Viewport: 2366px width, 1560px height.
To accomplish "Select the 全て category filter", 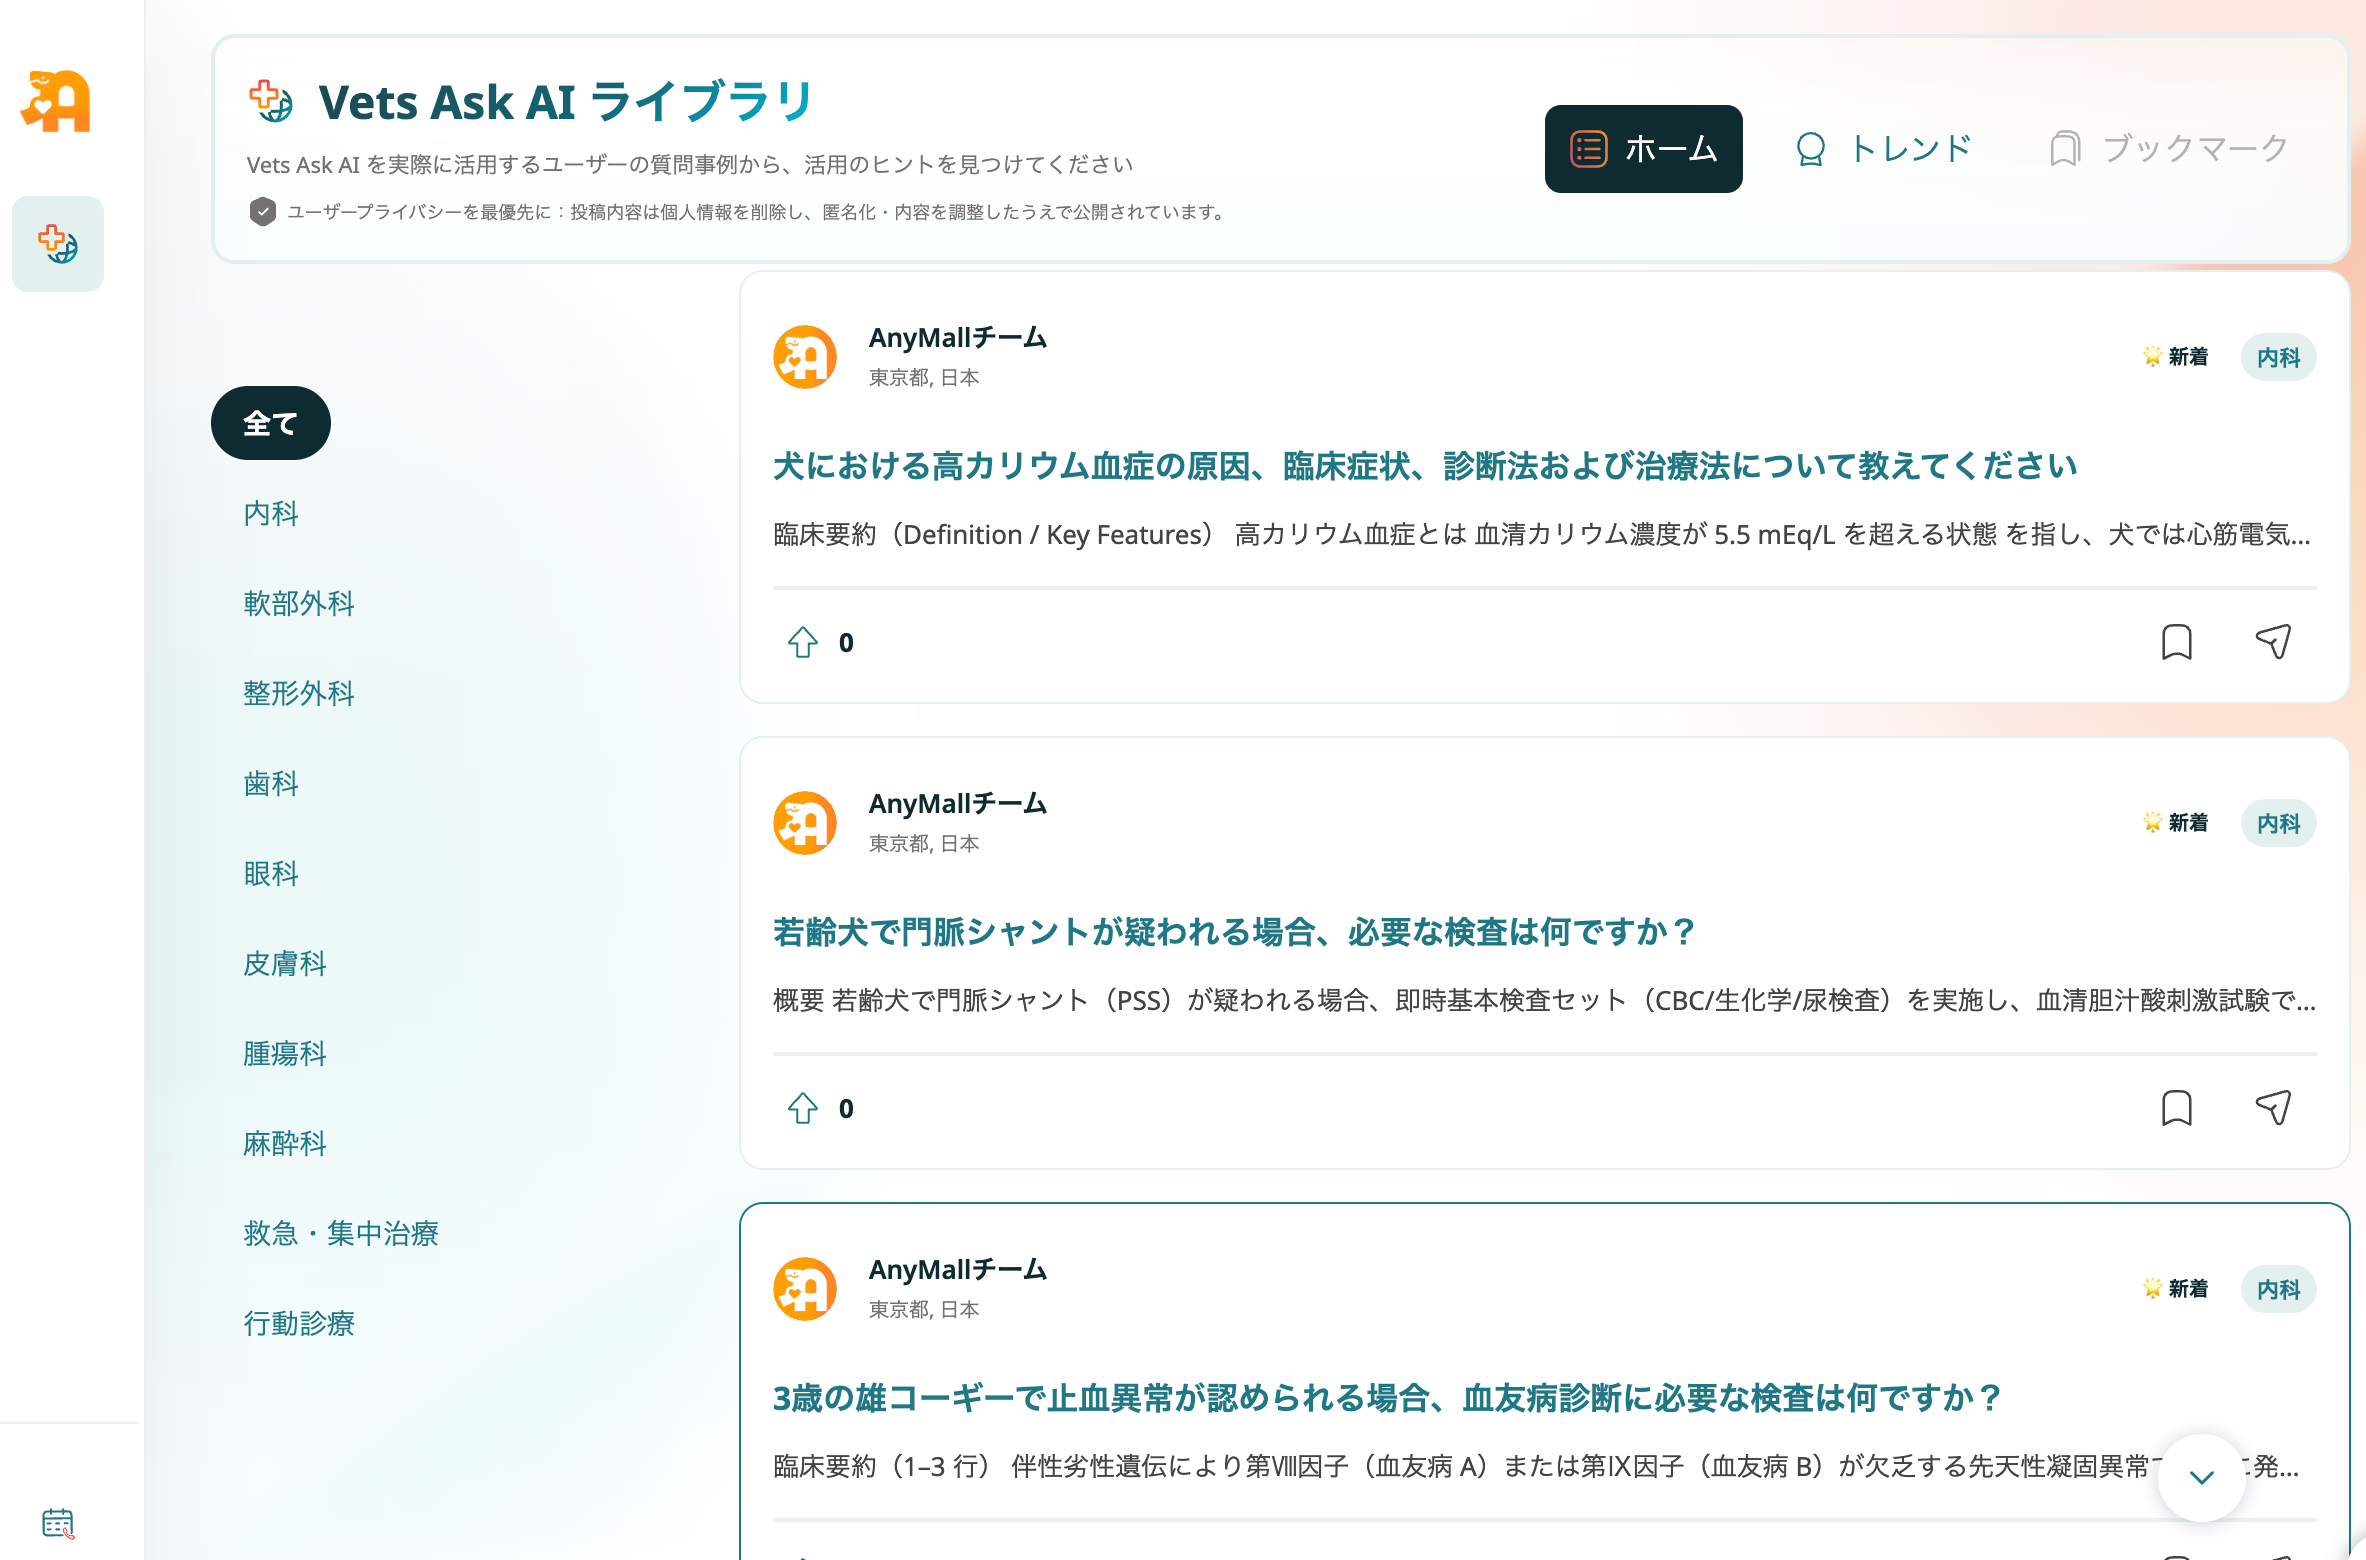I will pyautogui.click(x=270, y=423).
